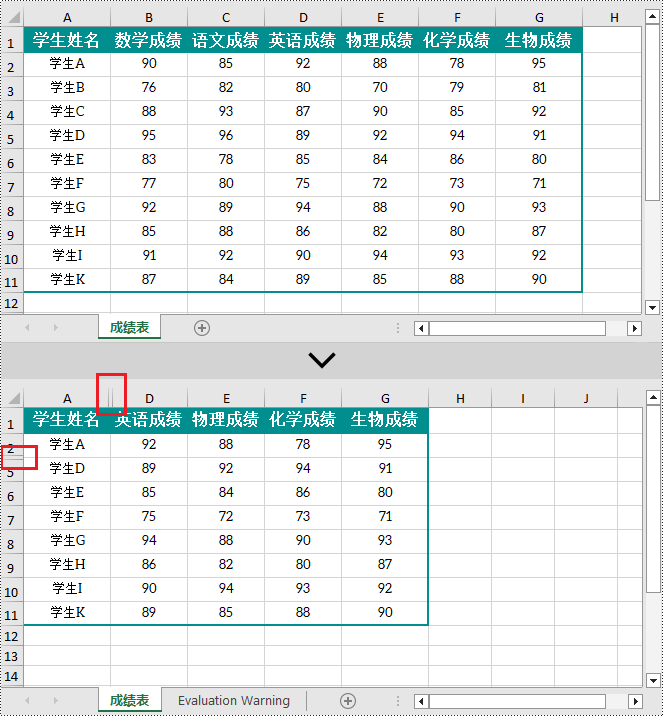Image resolution: width=663 pixels, height=716 pixels.
Task: Click 学生E chemistry score 86 in bottom sheet
Action: (303, 493)
